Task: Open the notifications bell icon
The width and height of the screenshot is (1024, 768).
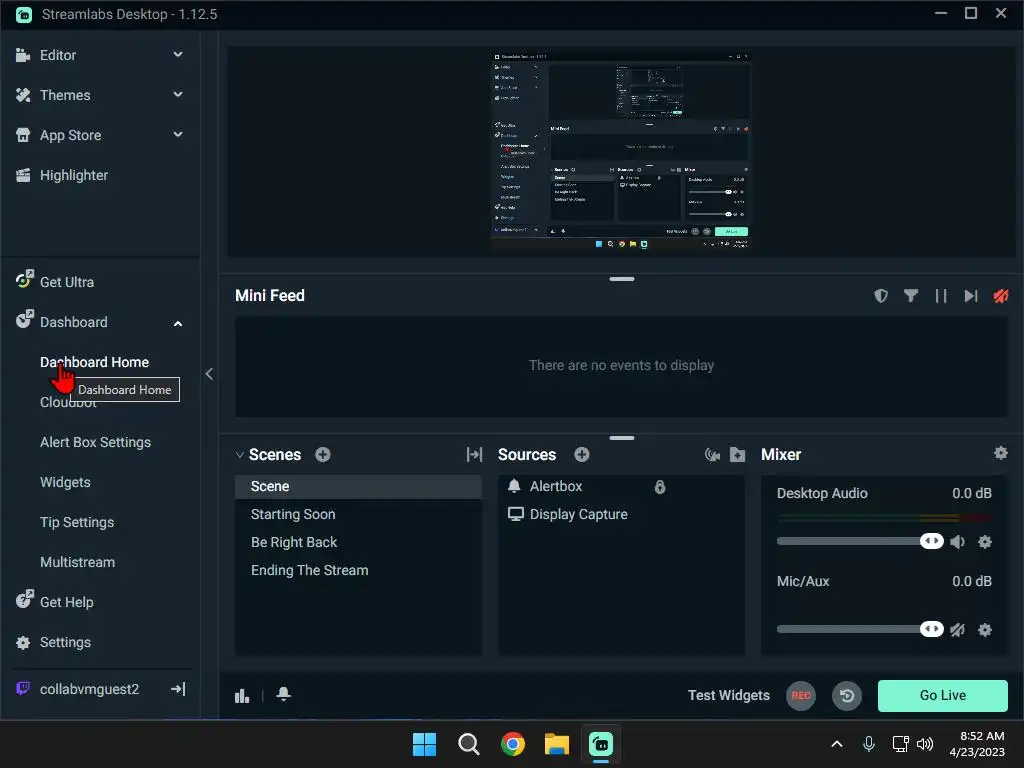Action: (283, 694)
